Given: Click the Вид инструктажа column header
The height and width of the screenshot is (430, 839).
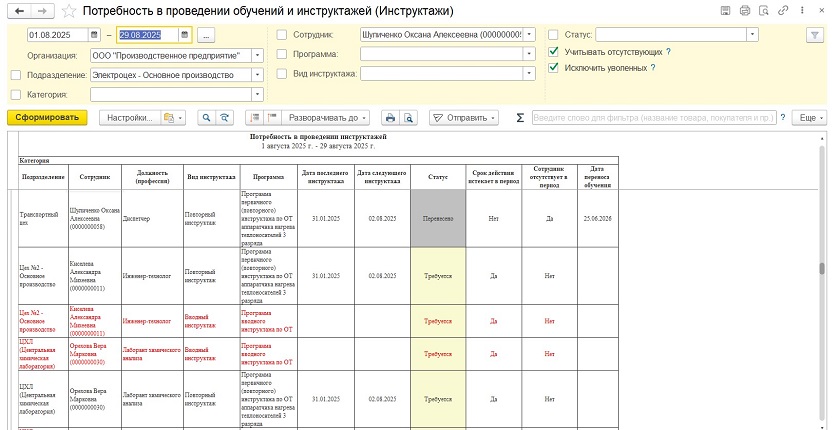Looking at the screenshot, I should coord(211,177).
